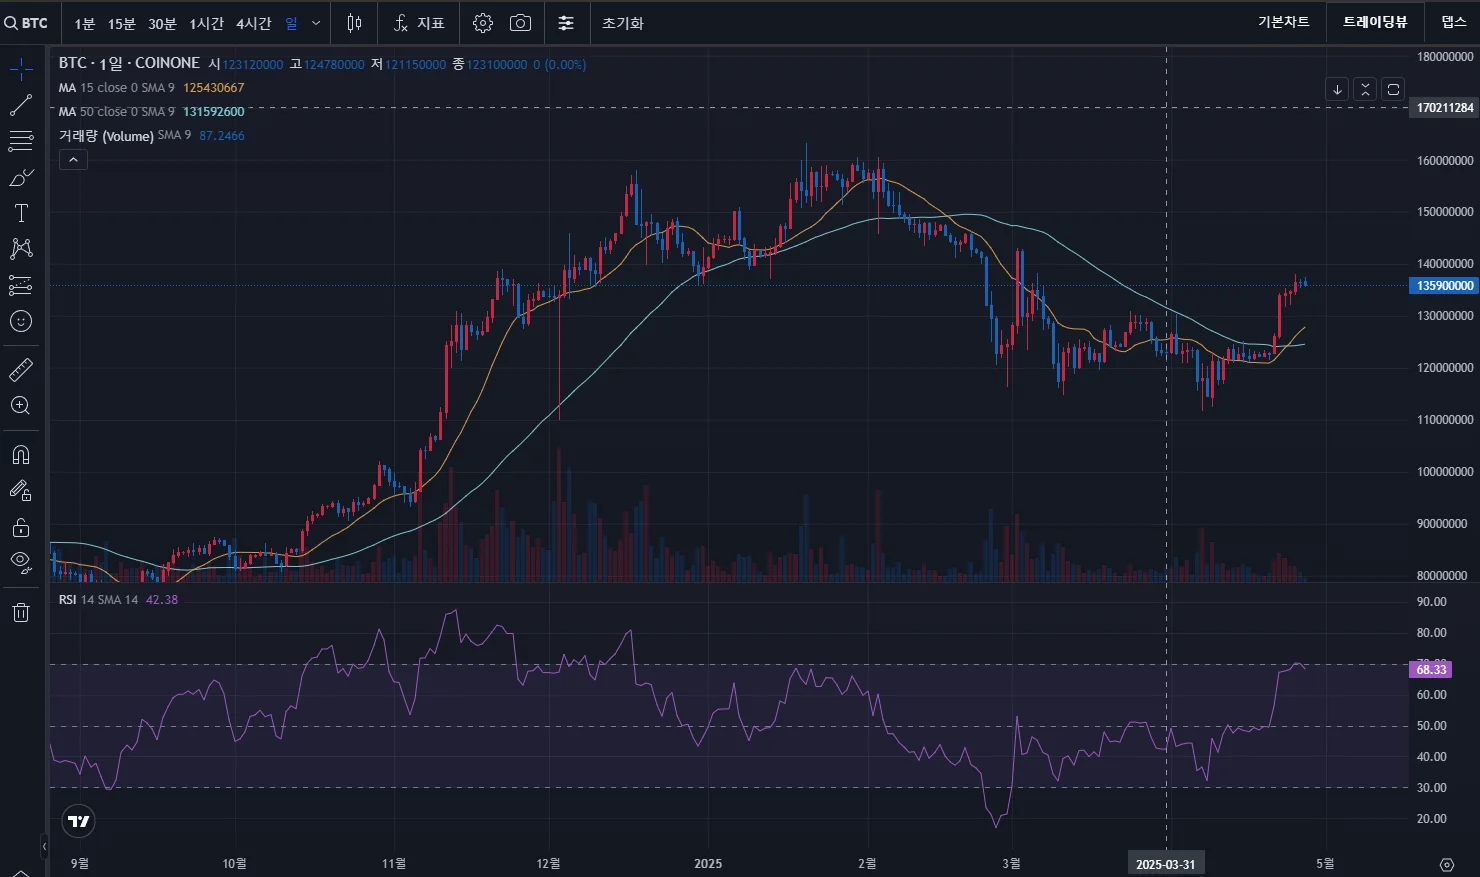Click the collapse pane arrows button
1480x877 pixels.
point(1365,89)
